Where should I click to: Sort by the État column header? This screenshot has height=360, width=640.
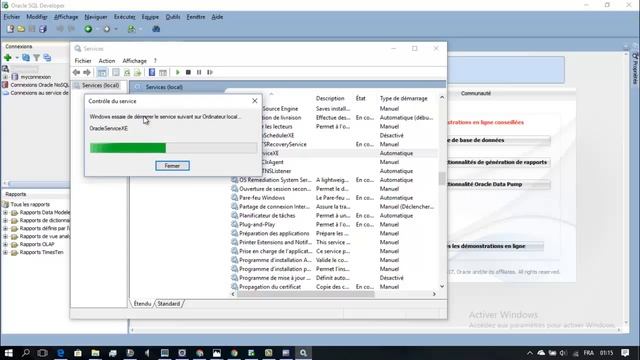coord(360,98)
